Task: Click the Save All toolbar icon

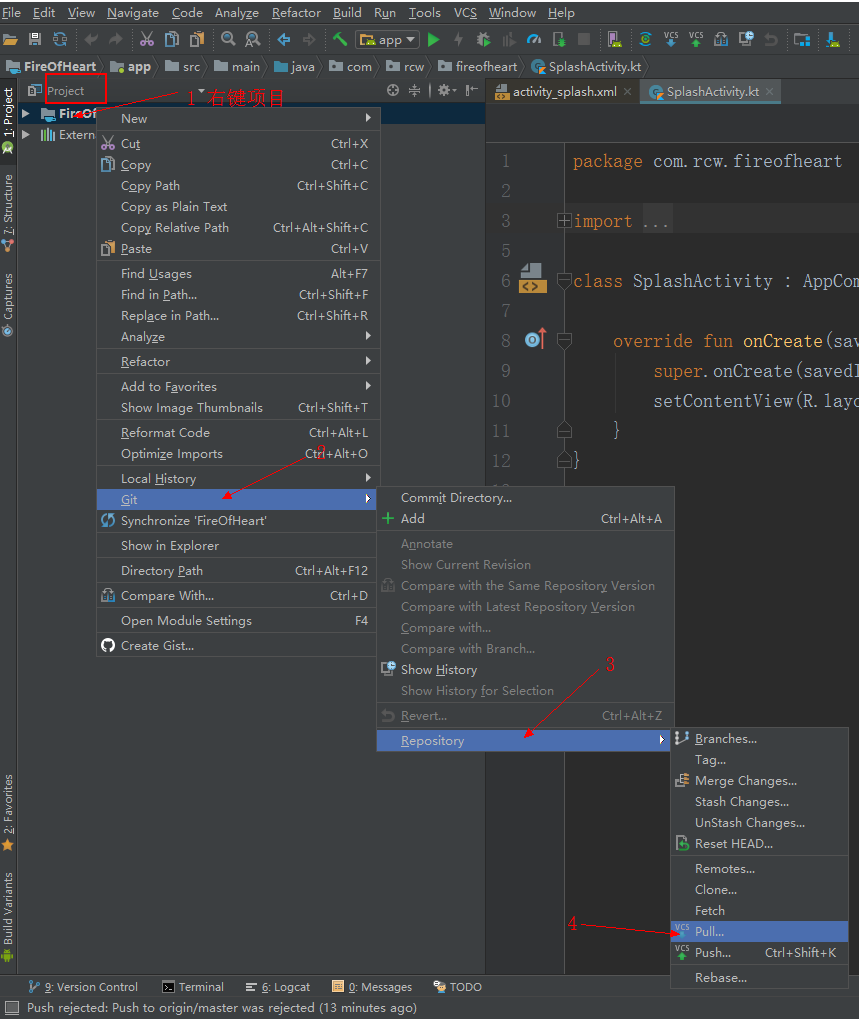Action: coord(35,40)
